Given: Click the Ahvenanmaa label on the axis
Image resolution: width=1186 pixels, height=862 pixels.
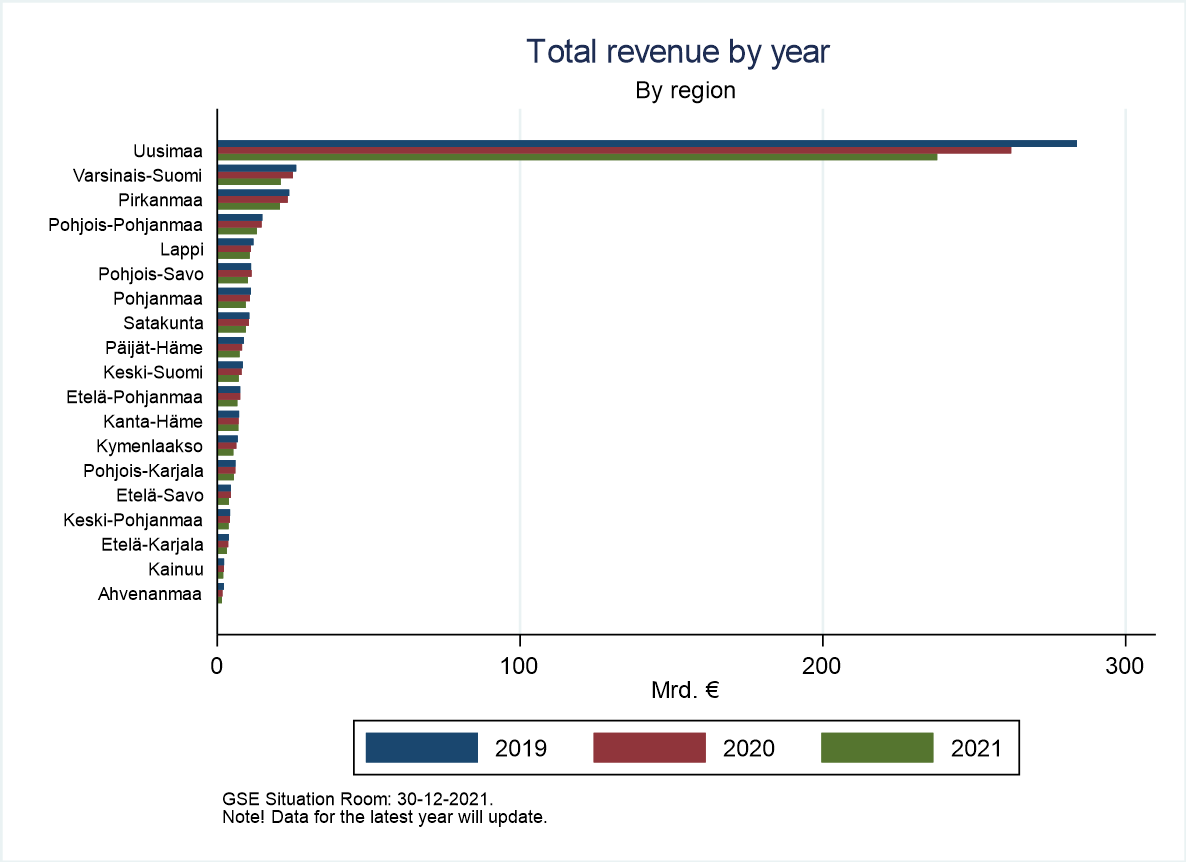Looking at the screenshot, I should 150,594.
